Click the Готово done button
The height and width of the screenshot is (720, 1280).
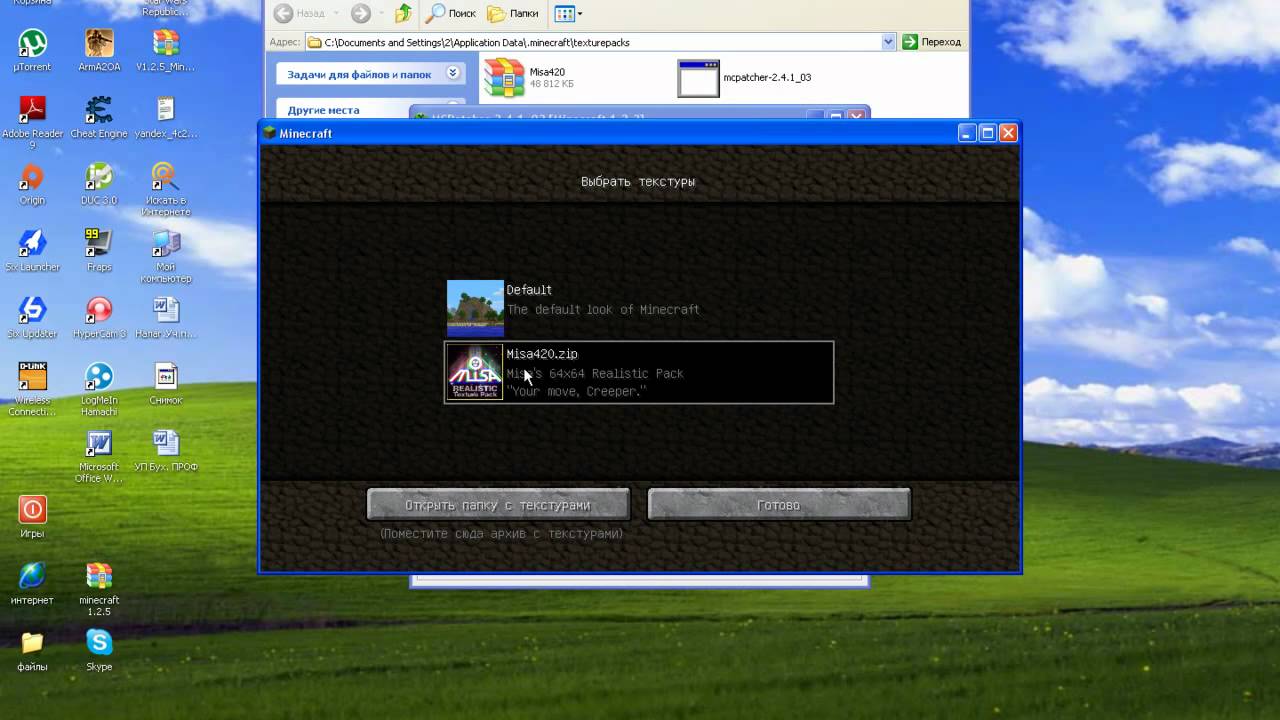(779, 505)
